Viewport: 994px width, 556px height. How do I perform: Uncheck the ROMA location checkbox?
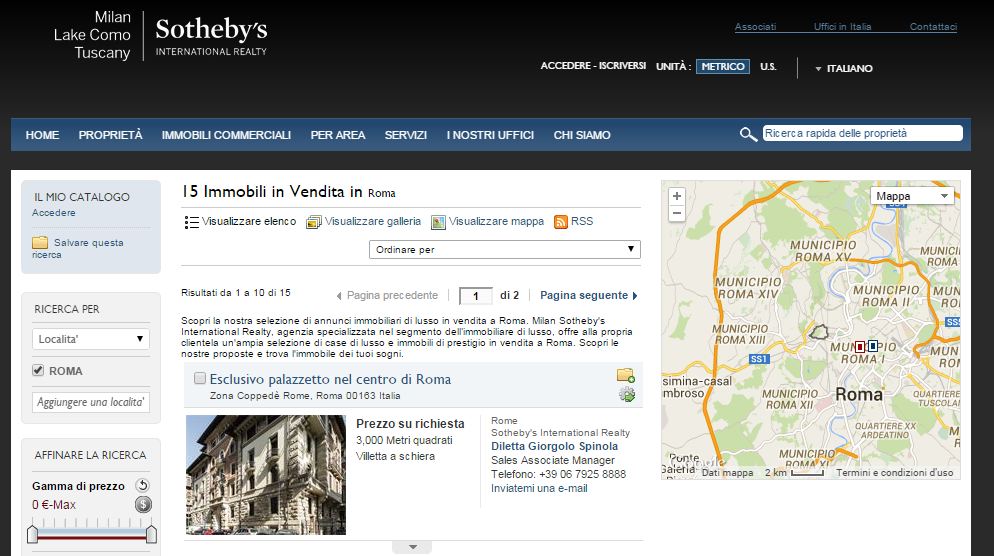pyautogui.click(x=38, y=371)
